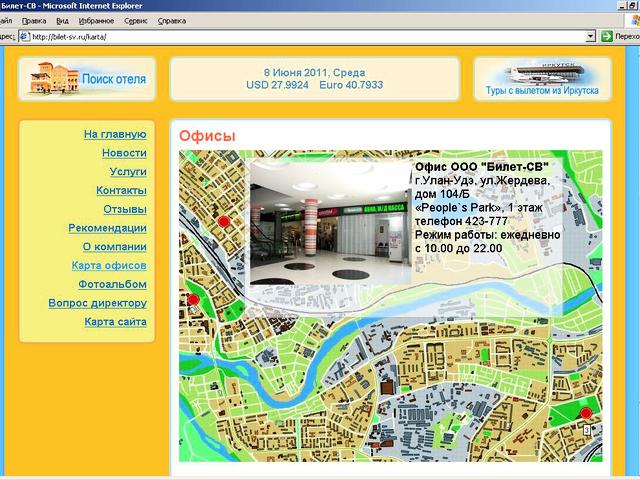Viewport: 640px width, 480px height.
Task: Click the office interior photo thumbnail
Action: point(330,223)
